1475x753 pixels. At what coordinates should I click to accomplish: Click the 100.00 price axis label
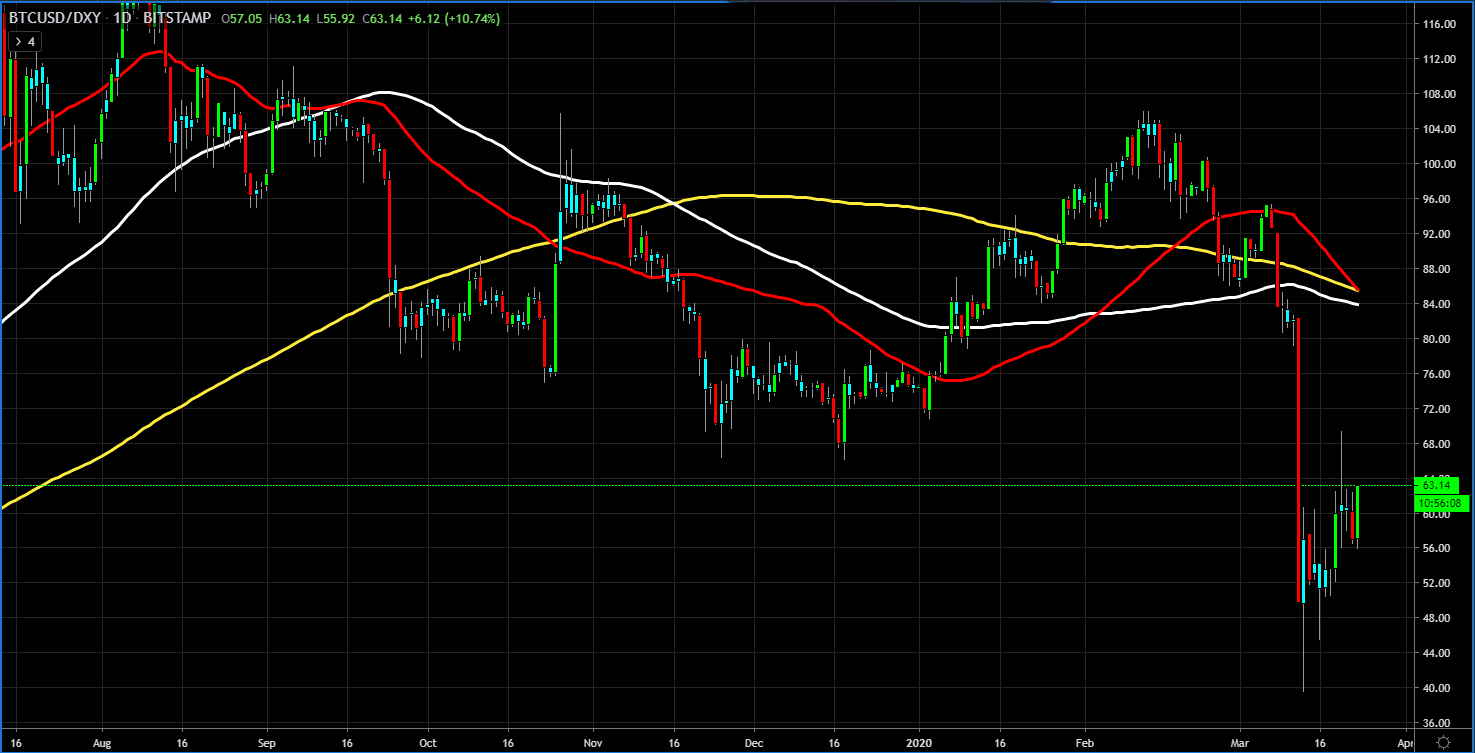[1437, 164]
